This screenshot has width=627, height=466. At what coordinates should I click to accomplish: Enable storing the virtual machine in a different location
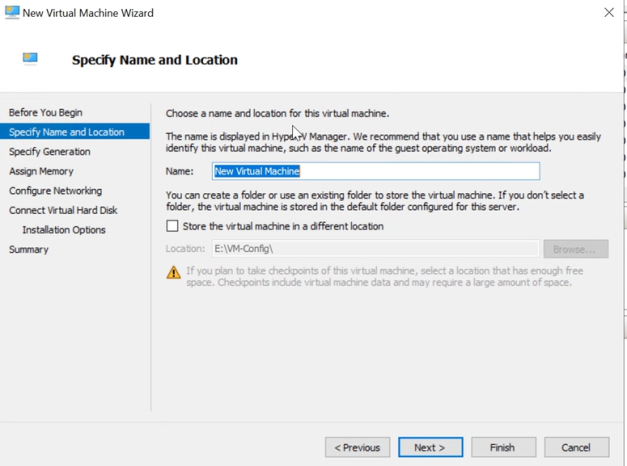[x=172, y=226]
